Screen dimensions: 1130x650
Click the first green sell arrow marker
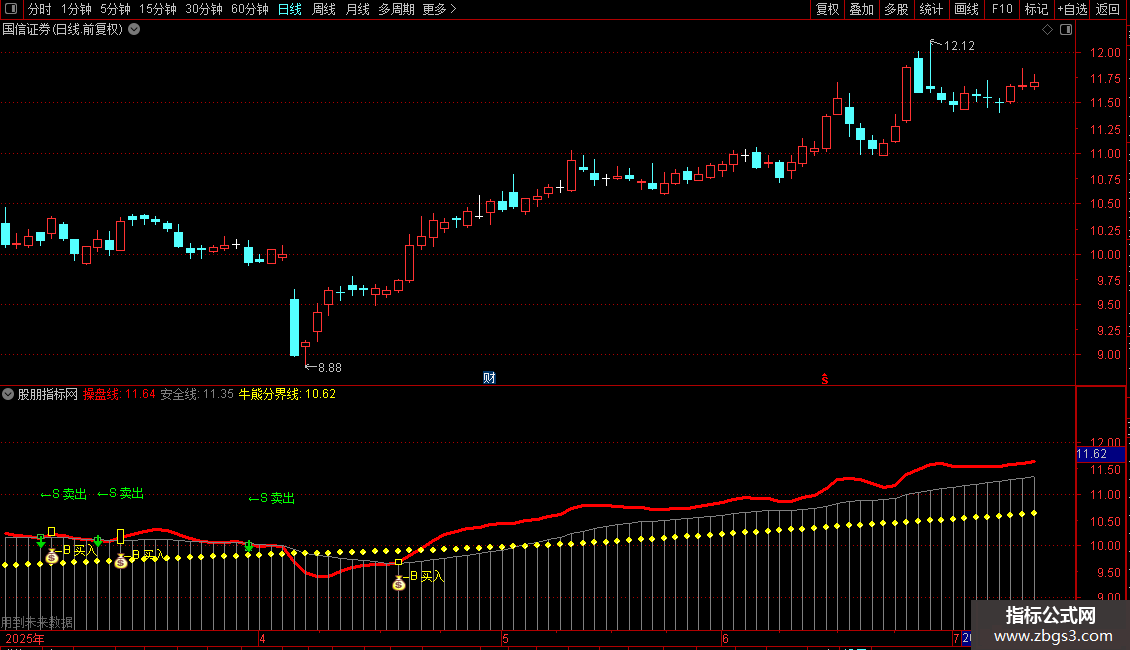click(41, 540)
